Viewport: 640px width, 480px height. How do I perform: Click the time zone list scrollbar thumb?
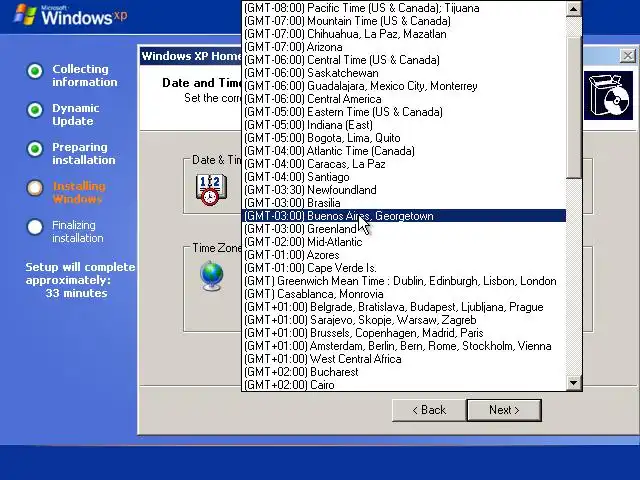pyautogui.click(x=573, y=108)
